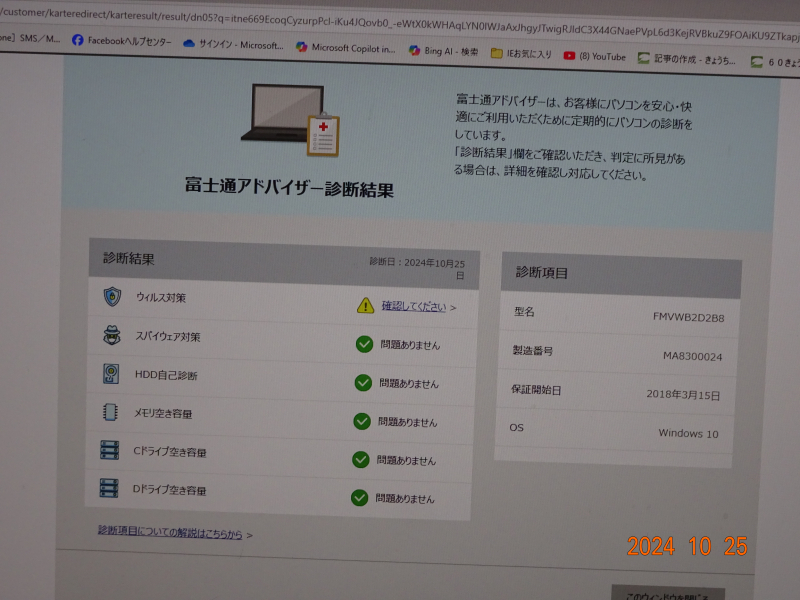Click green check for メモリ空き容量
Image resolution: width=800 pixels, height=600 pixels.
[x=362, y=421]
